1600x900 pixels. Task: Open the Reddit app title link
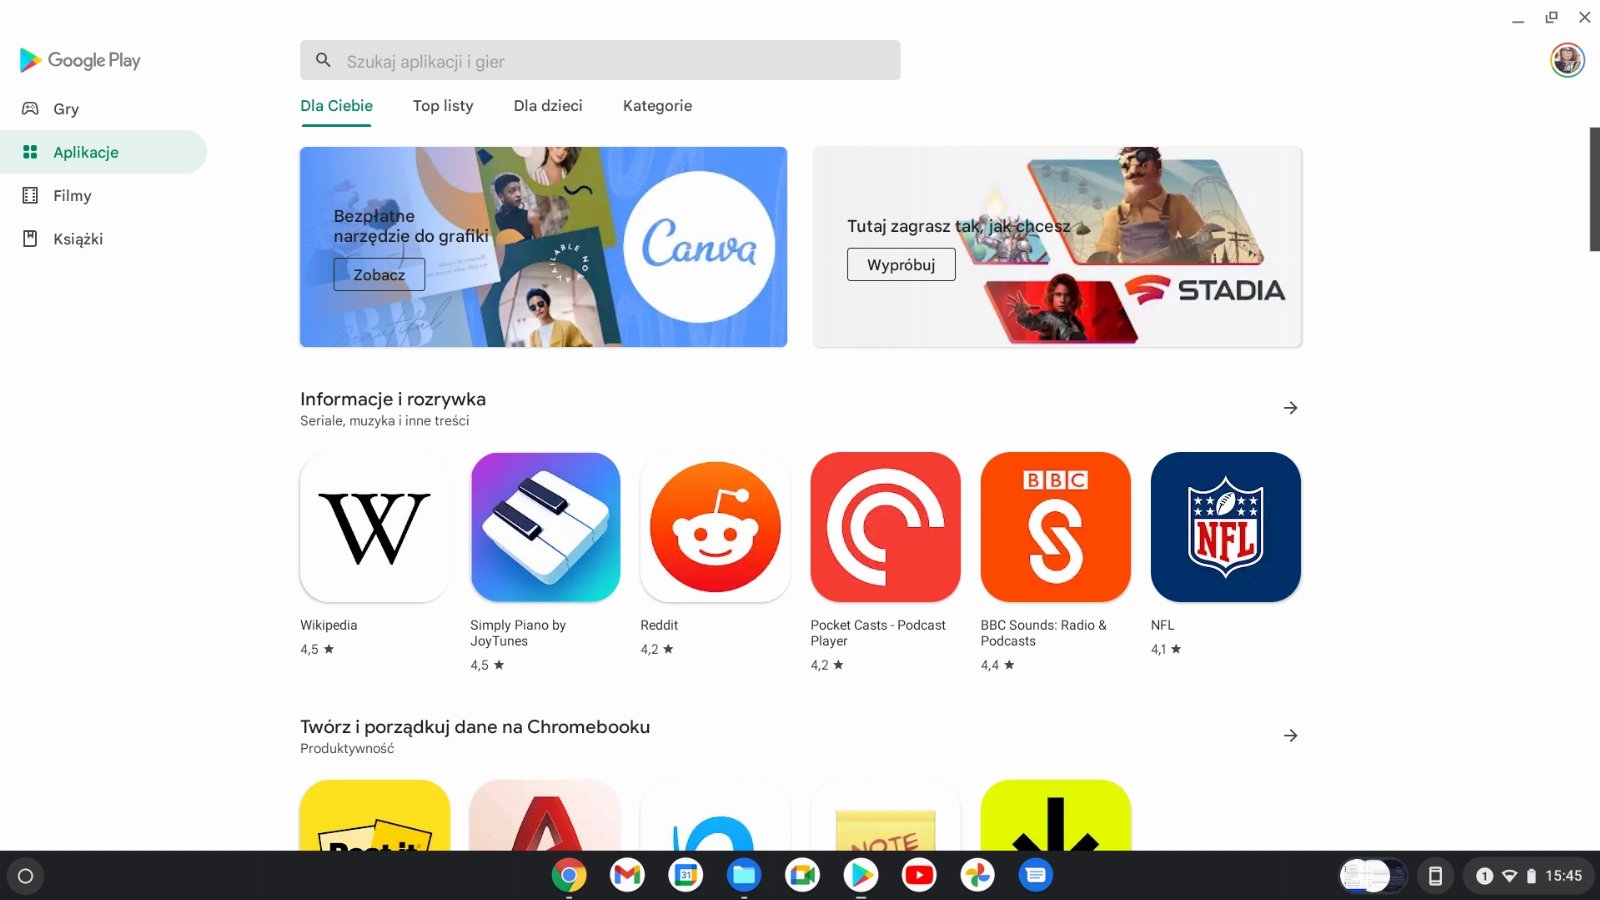[659, 625]
